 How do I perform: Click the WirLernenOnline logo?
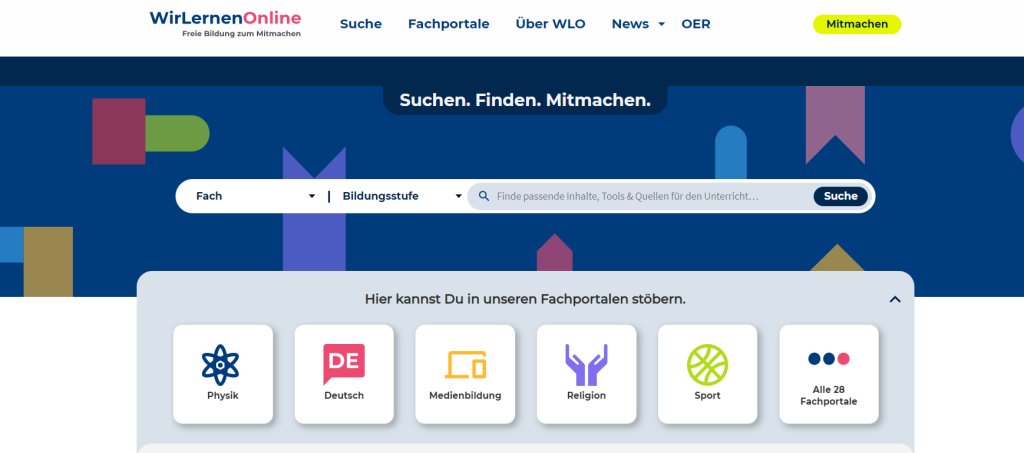225,23
